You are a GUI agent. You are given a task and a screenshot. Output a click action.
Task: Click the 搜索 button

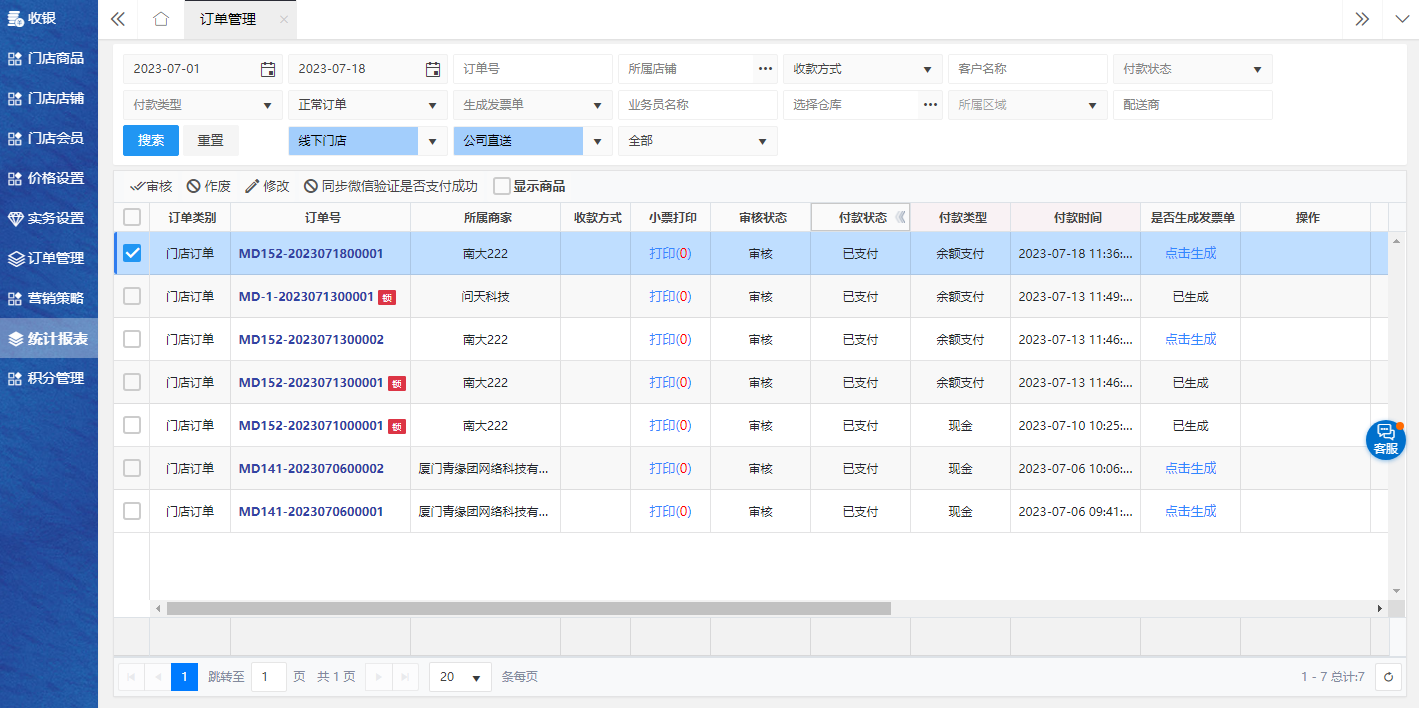click(x=151, y=141)
